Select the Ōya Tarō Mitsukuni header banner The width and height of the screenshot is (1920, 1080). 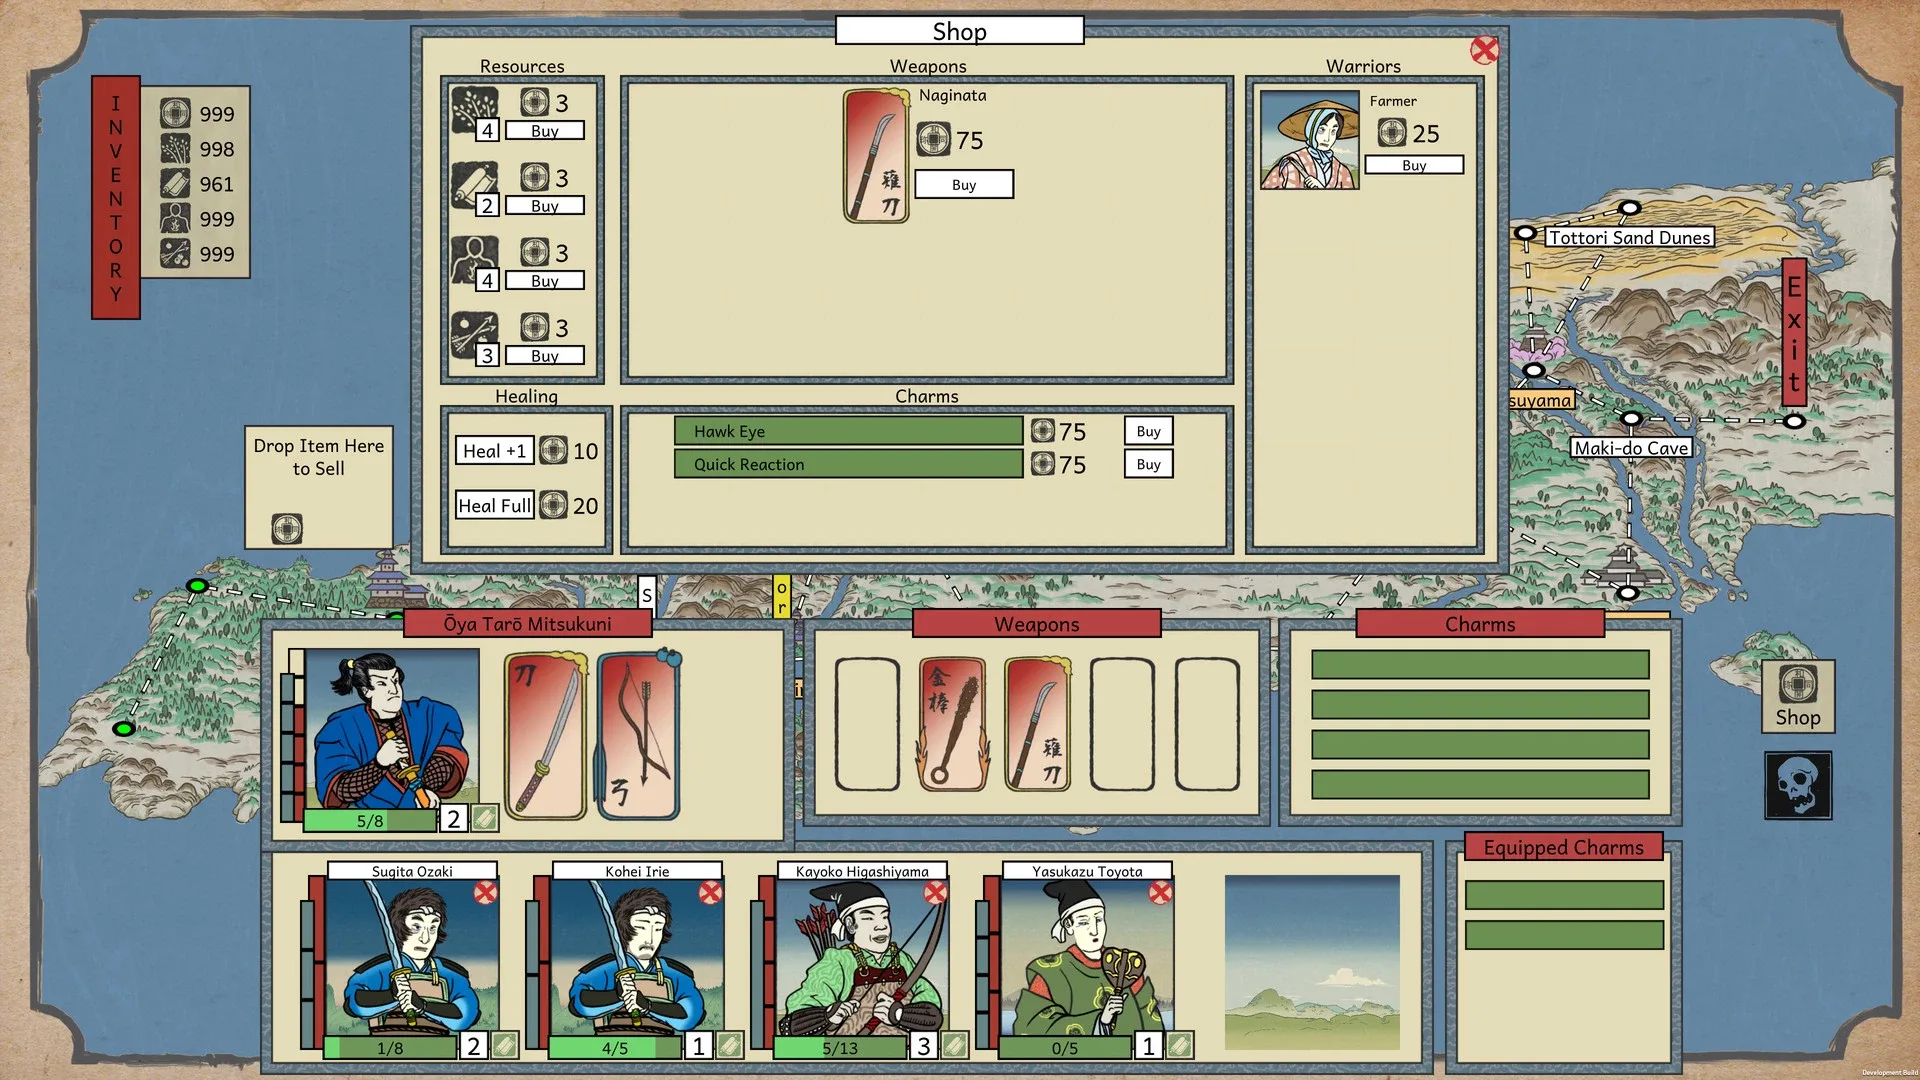point(527,623)
